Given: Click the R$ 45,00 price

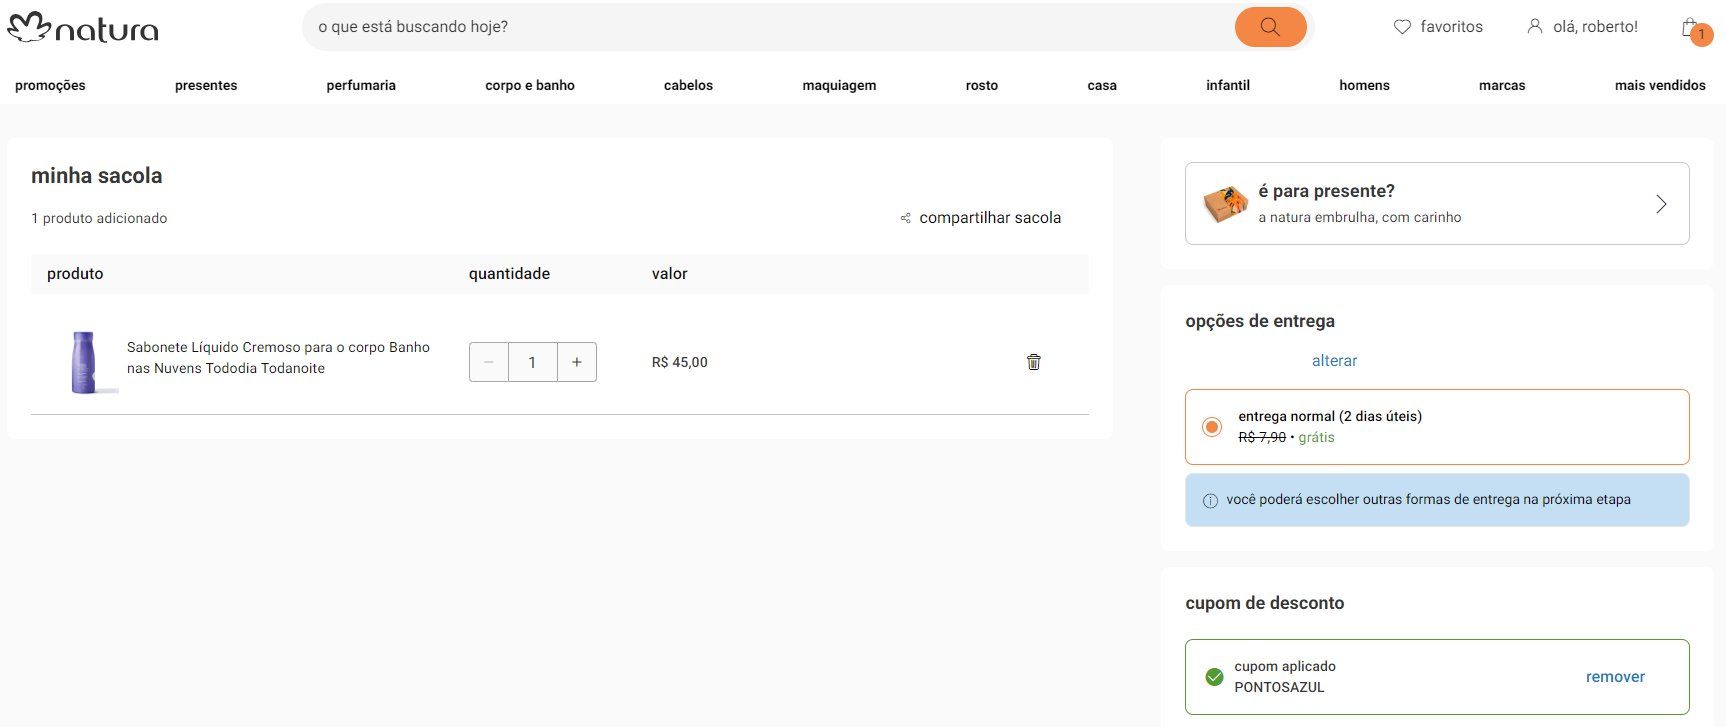Looking at the screenshot, I should [679, 362].
